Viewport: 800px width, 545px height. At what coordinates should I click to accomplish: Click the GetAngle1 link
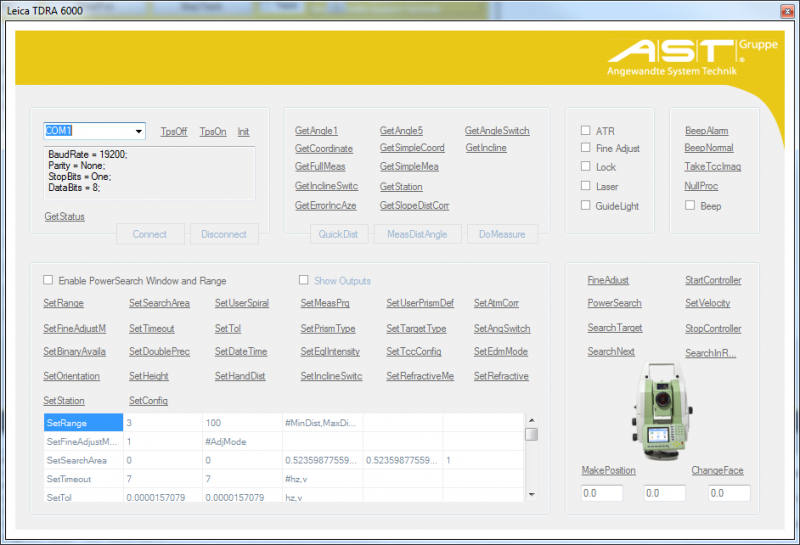pyautogui.click(x=316, y=131)
